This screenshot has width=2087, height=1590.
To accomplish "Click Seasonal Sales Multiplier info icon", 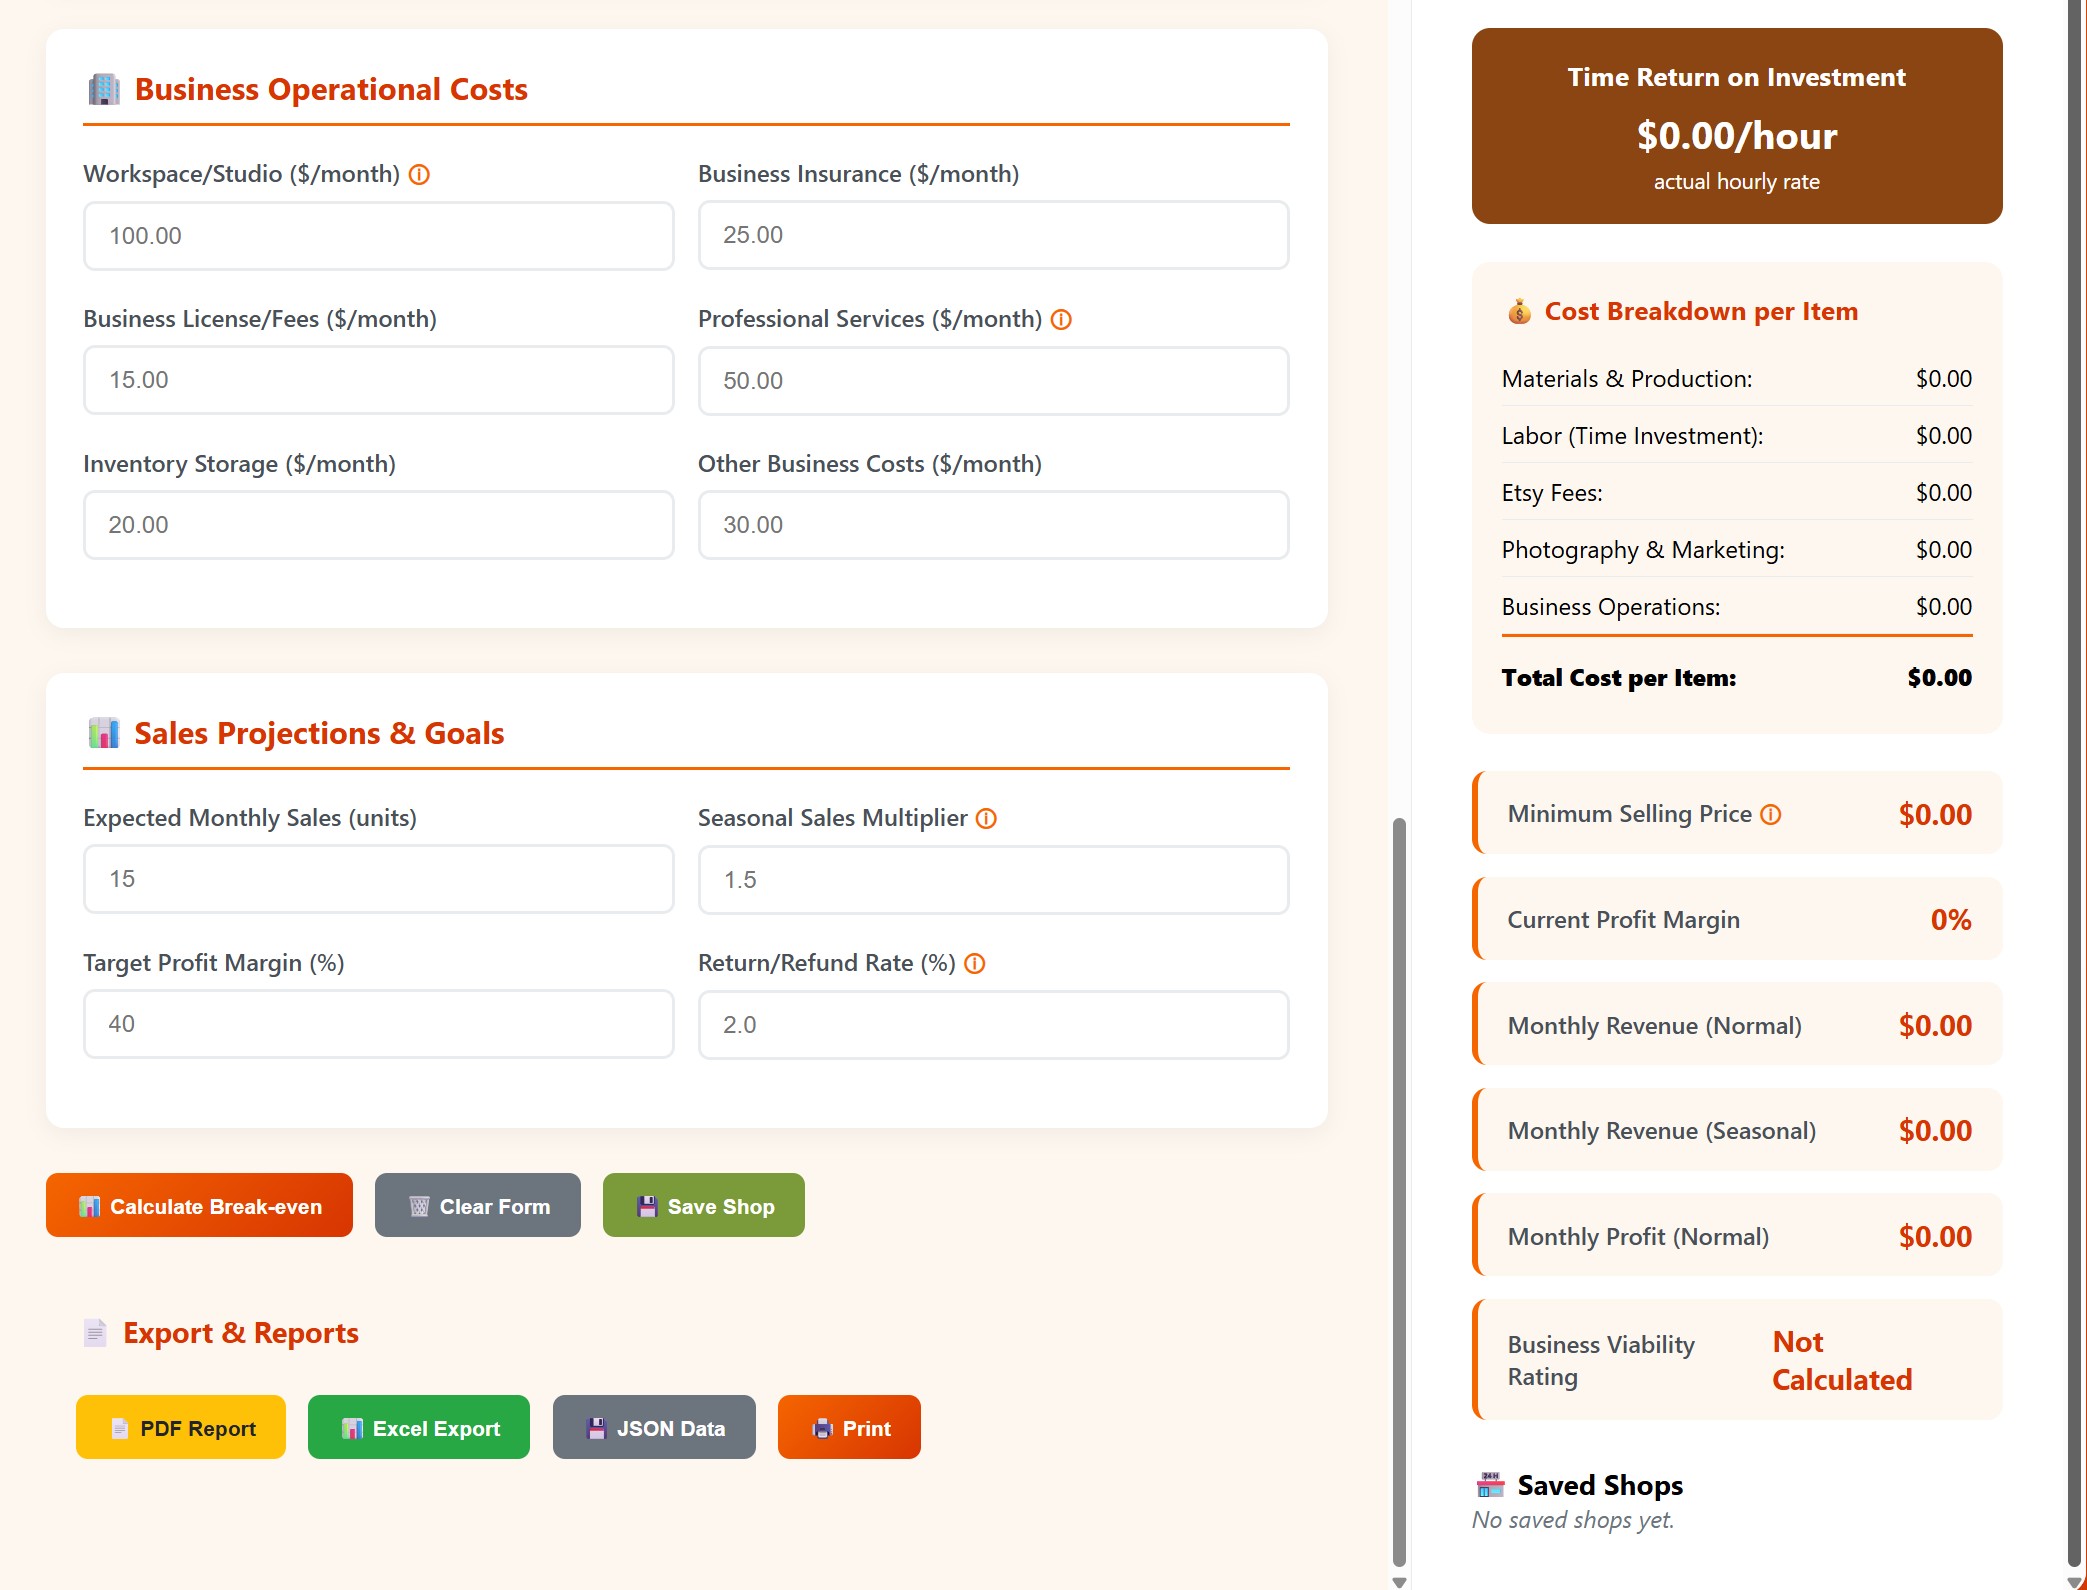I will (986, 819).
